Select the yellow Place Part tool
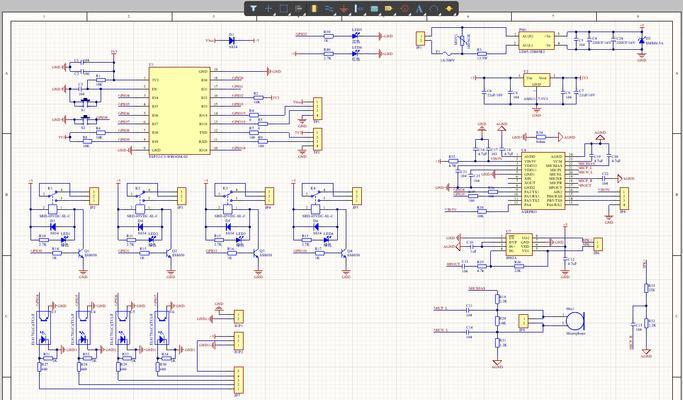Viewport: 683px width, 400px height. coord(314,8)
